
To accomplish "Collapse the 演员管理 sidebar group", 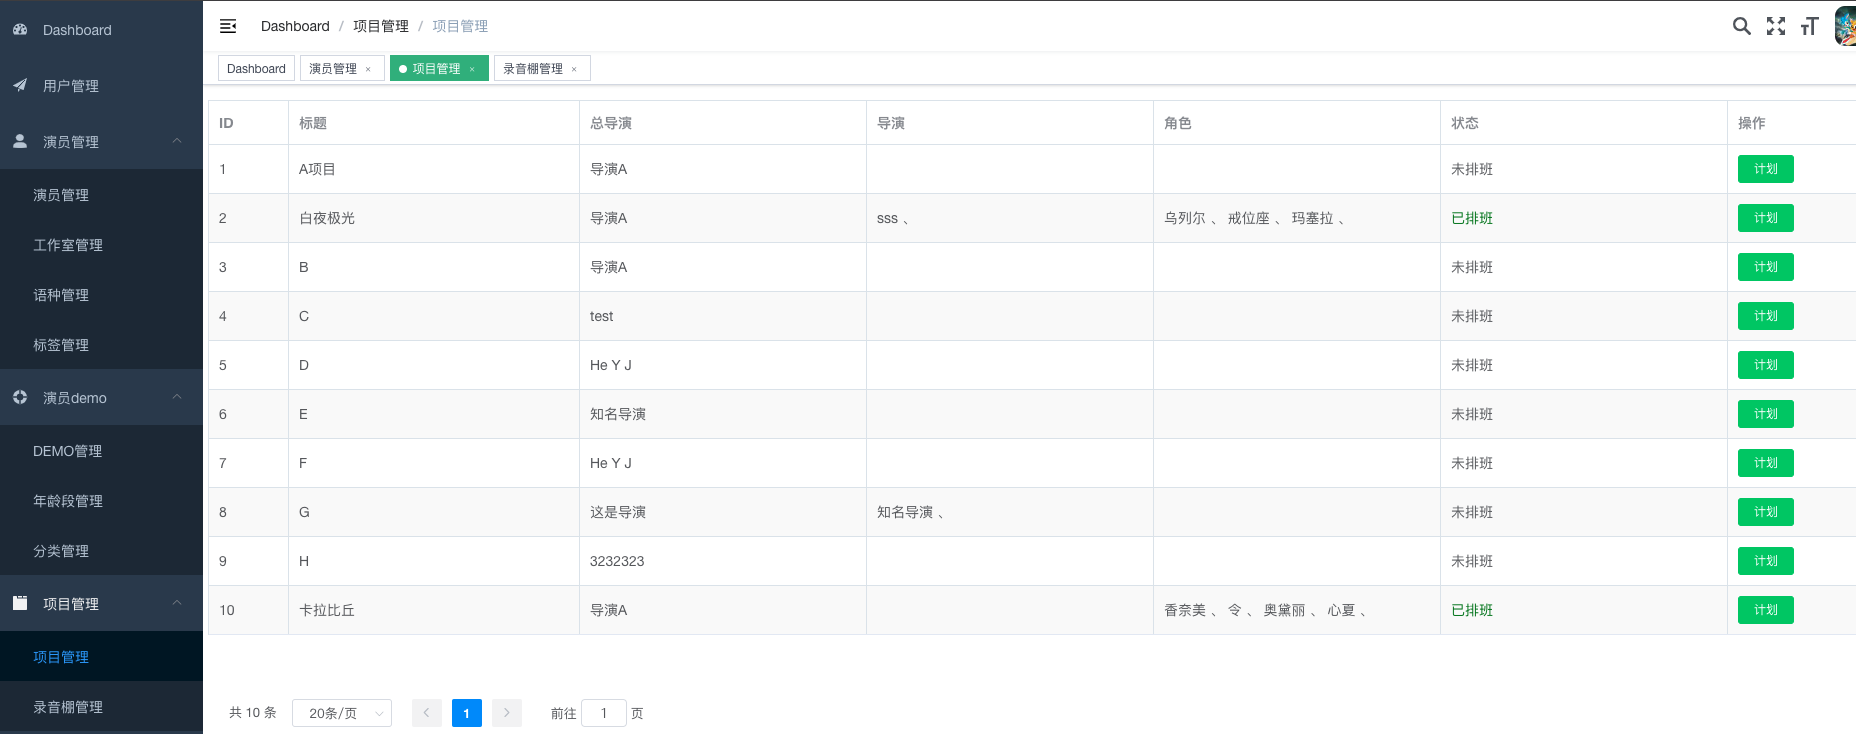I will [x=177, y=141].
